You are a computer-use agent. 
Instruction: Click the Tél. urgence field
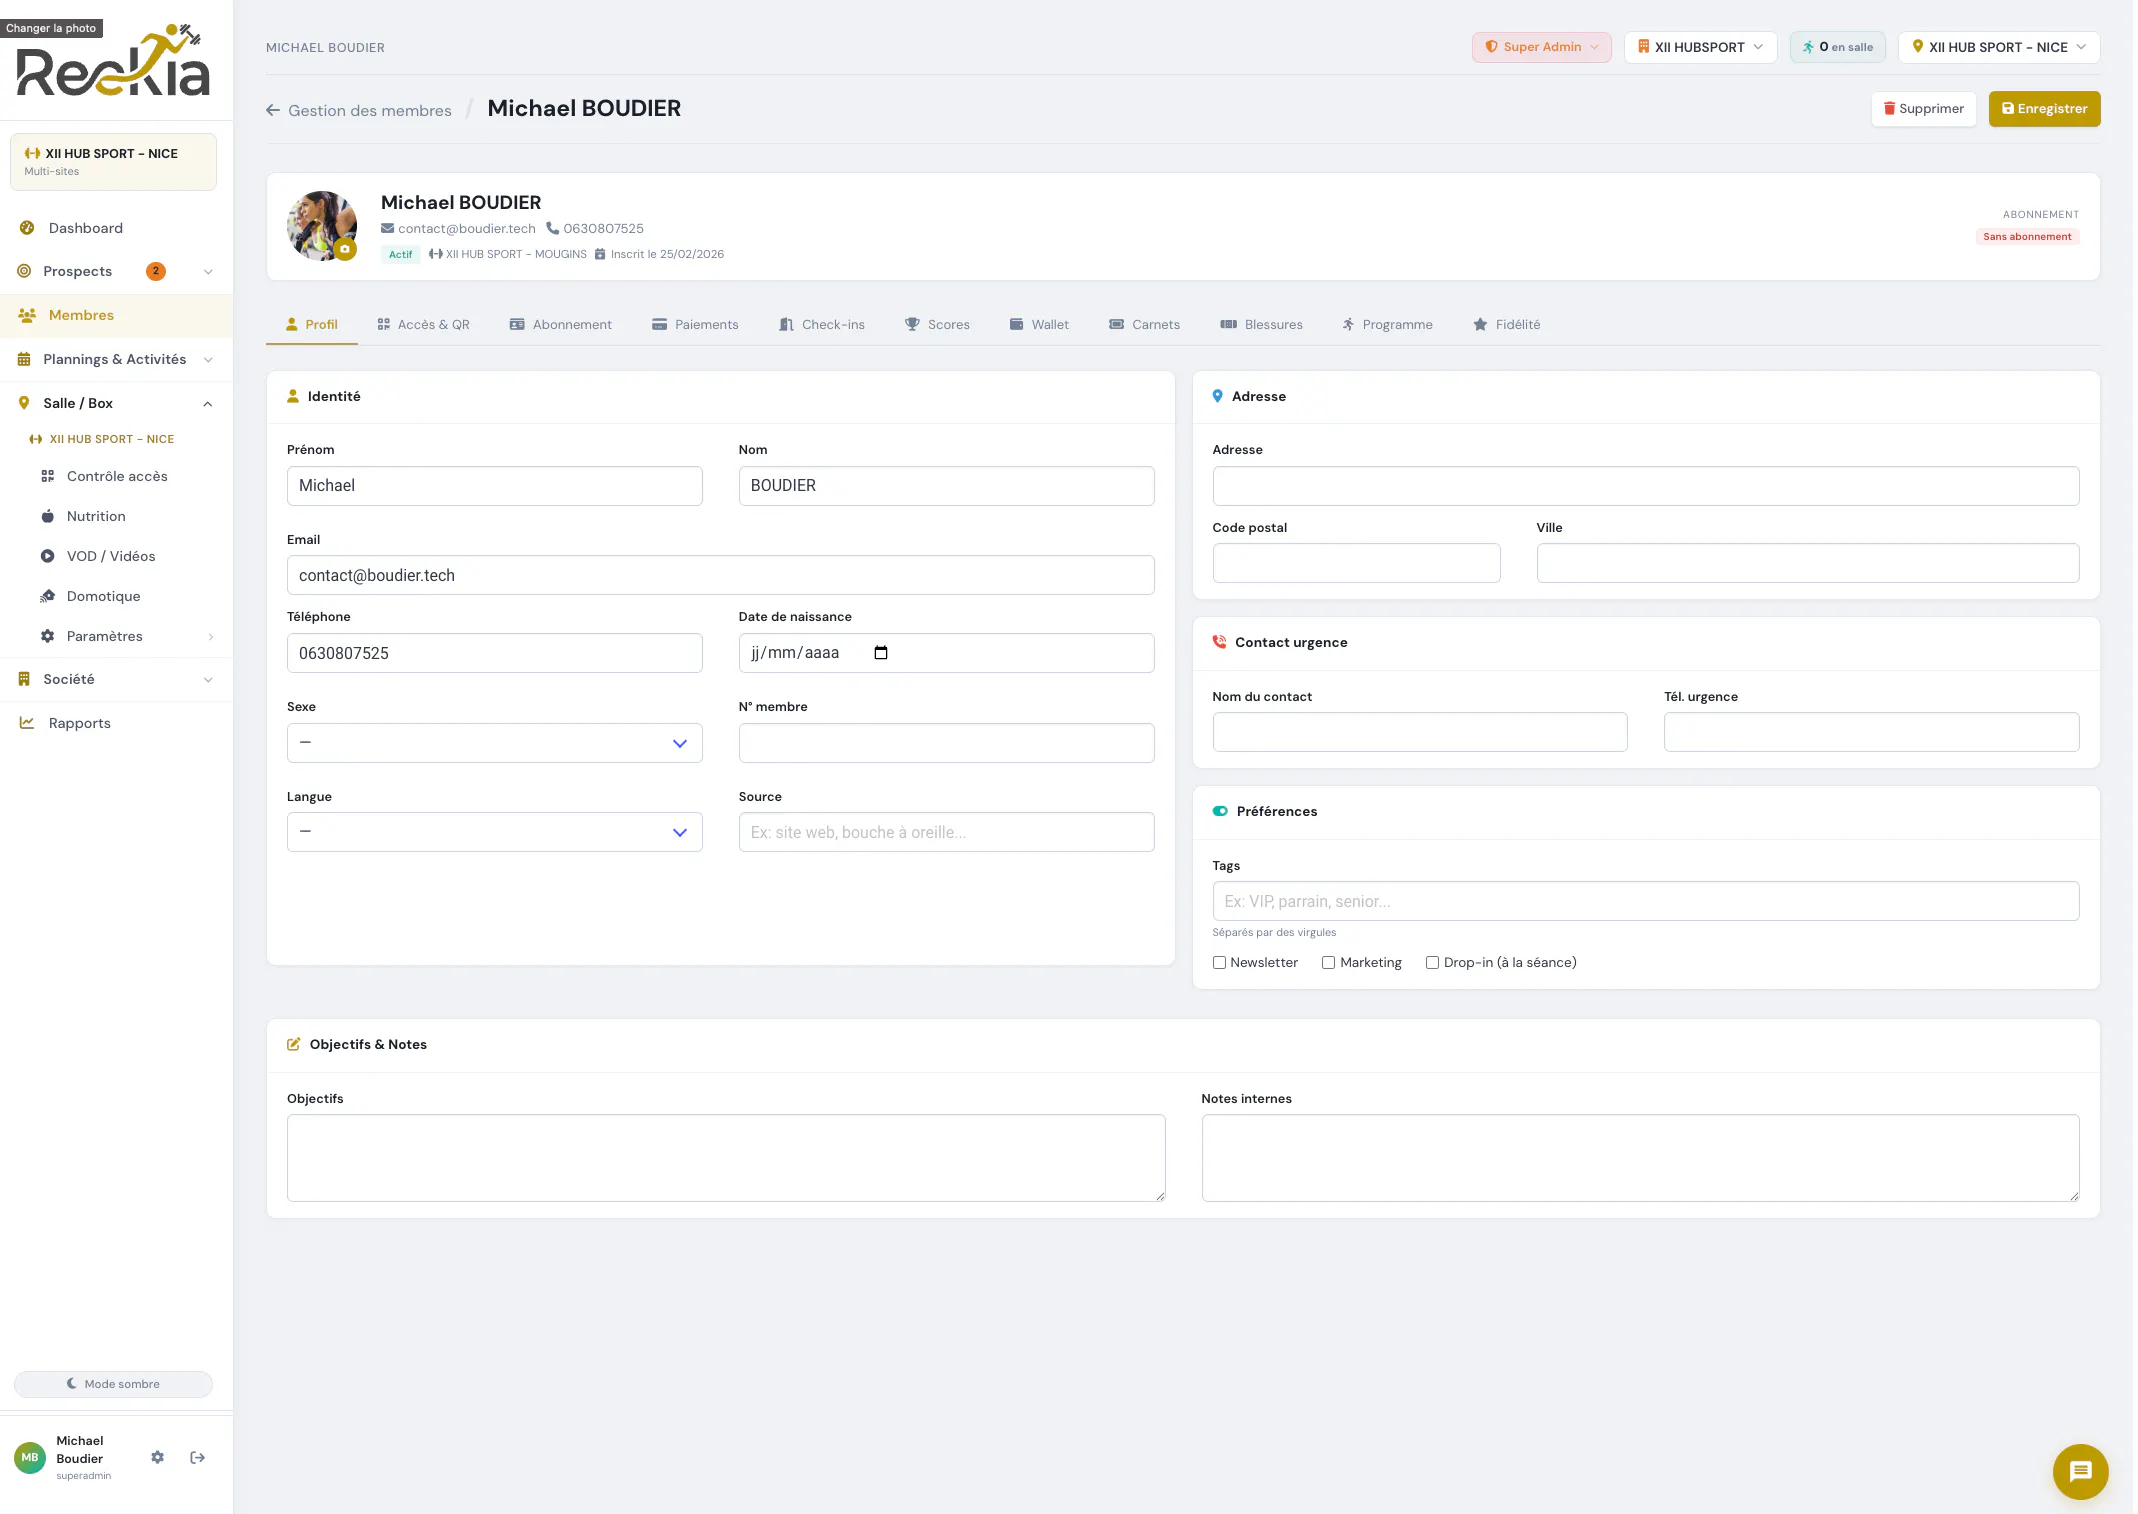(x=1871, y=732)
